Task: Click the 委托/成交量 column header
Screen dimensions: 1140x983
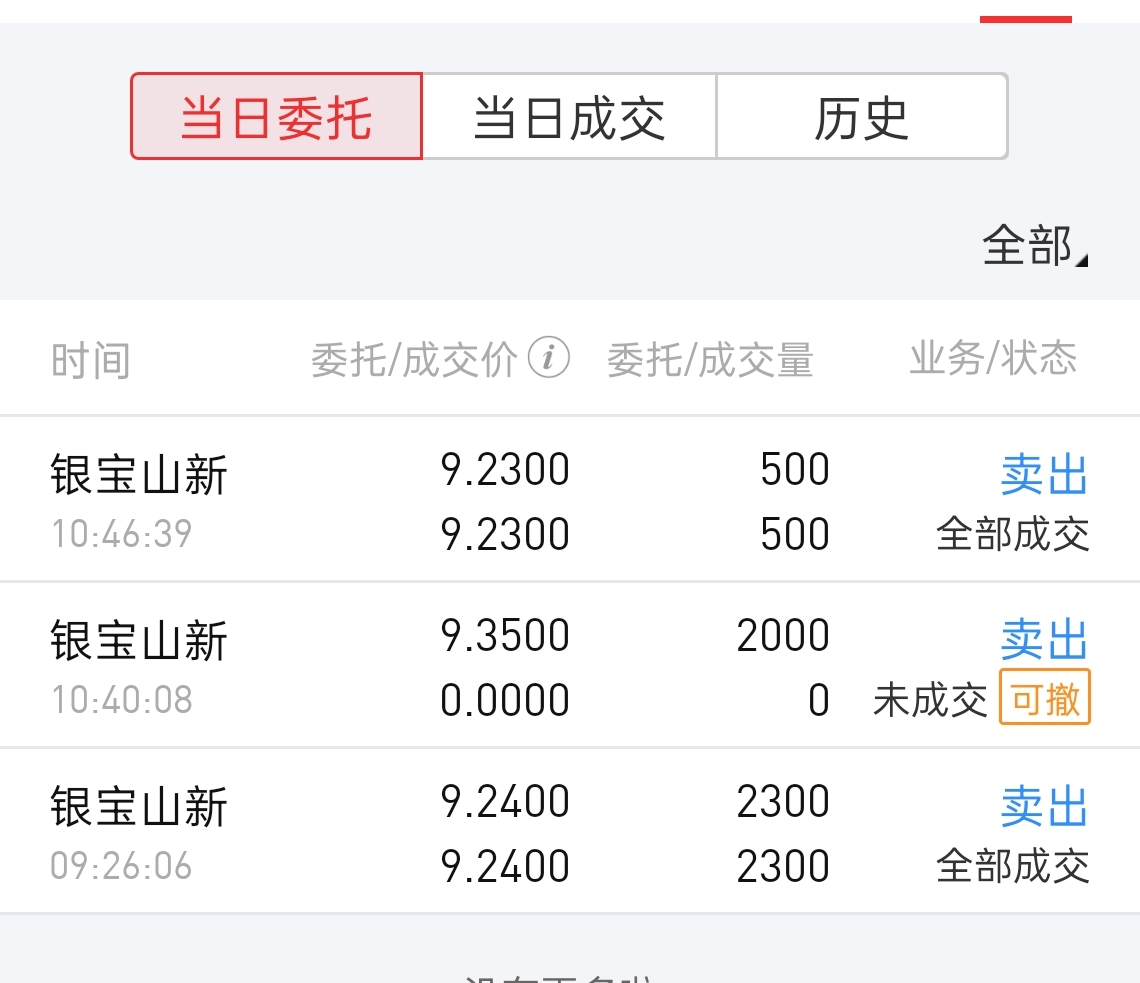Action: point(710,360)
